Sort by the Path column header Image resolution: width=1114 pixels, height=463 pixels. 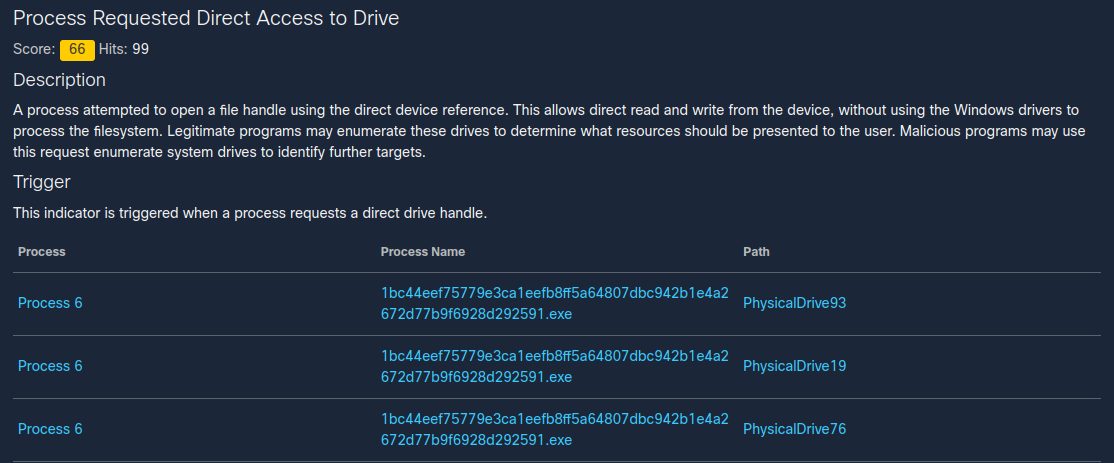point(756,252)
